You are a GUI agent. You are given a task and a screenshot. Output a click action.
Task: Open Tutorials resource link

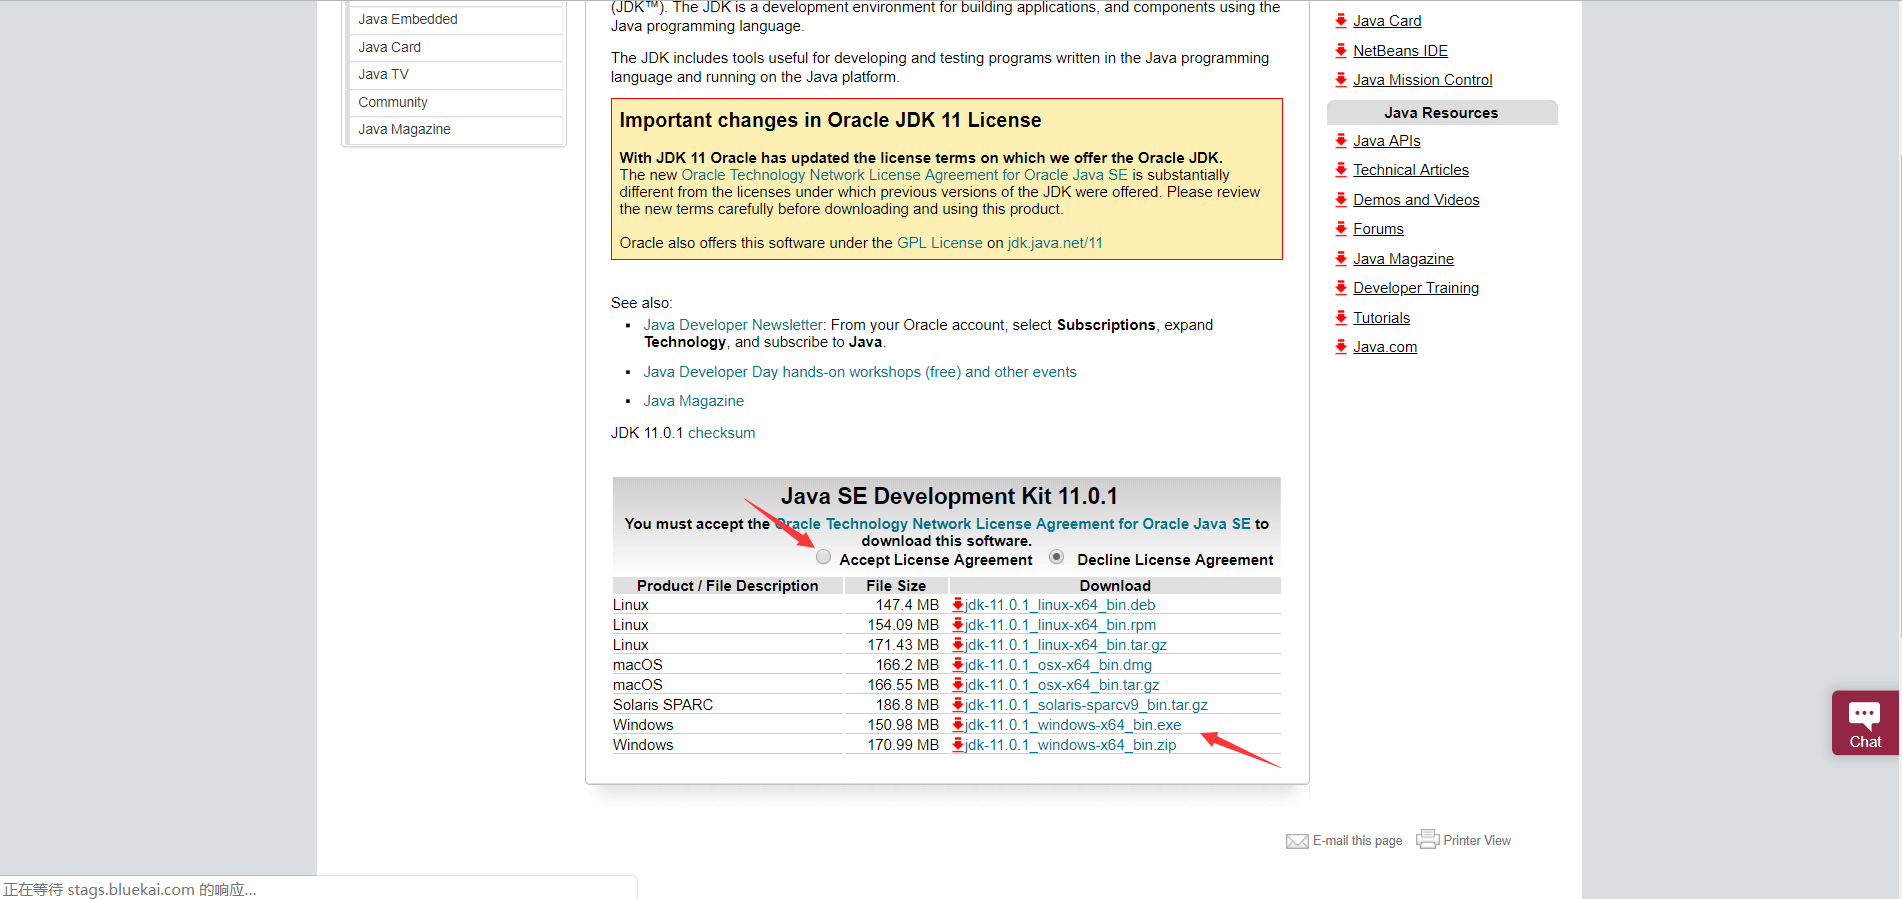pyautogui.click(x=1381, y=318)
